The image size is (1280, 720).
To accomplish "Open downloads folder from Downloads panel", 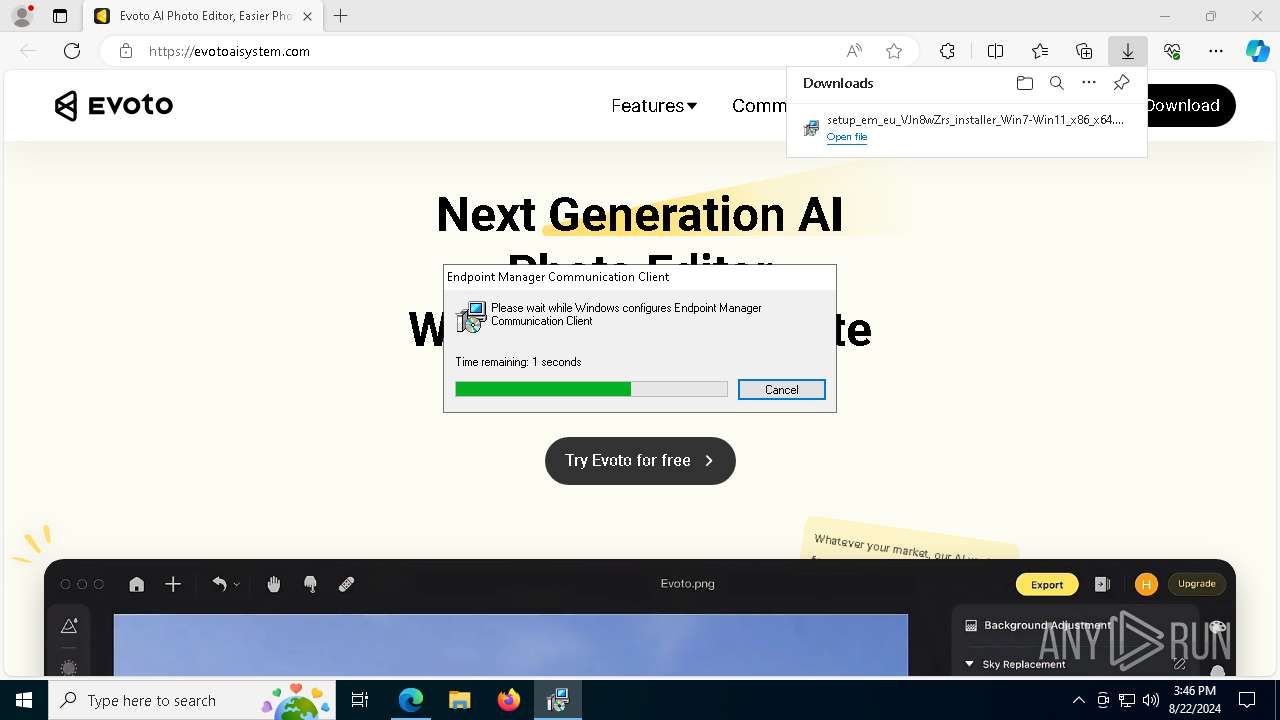I will coord(1024,83).
